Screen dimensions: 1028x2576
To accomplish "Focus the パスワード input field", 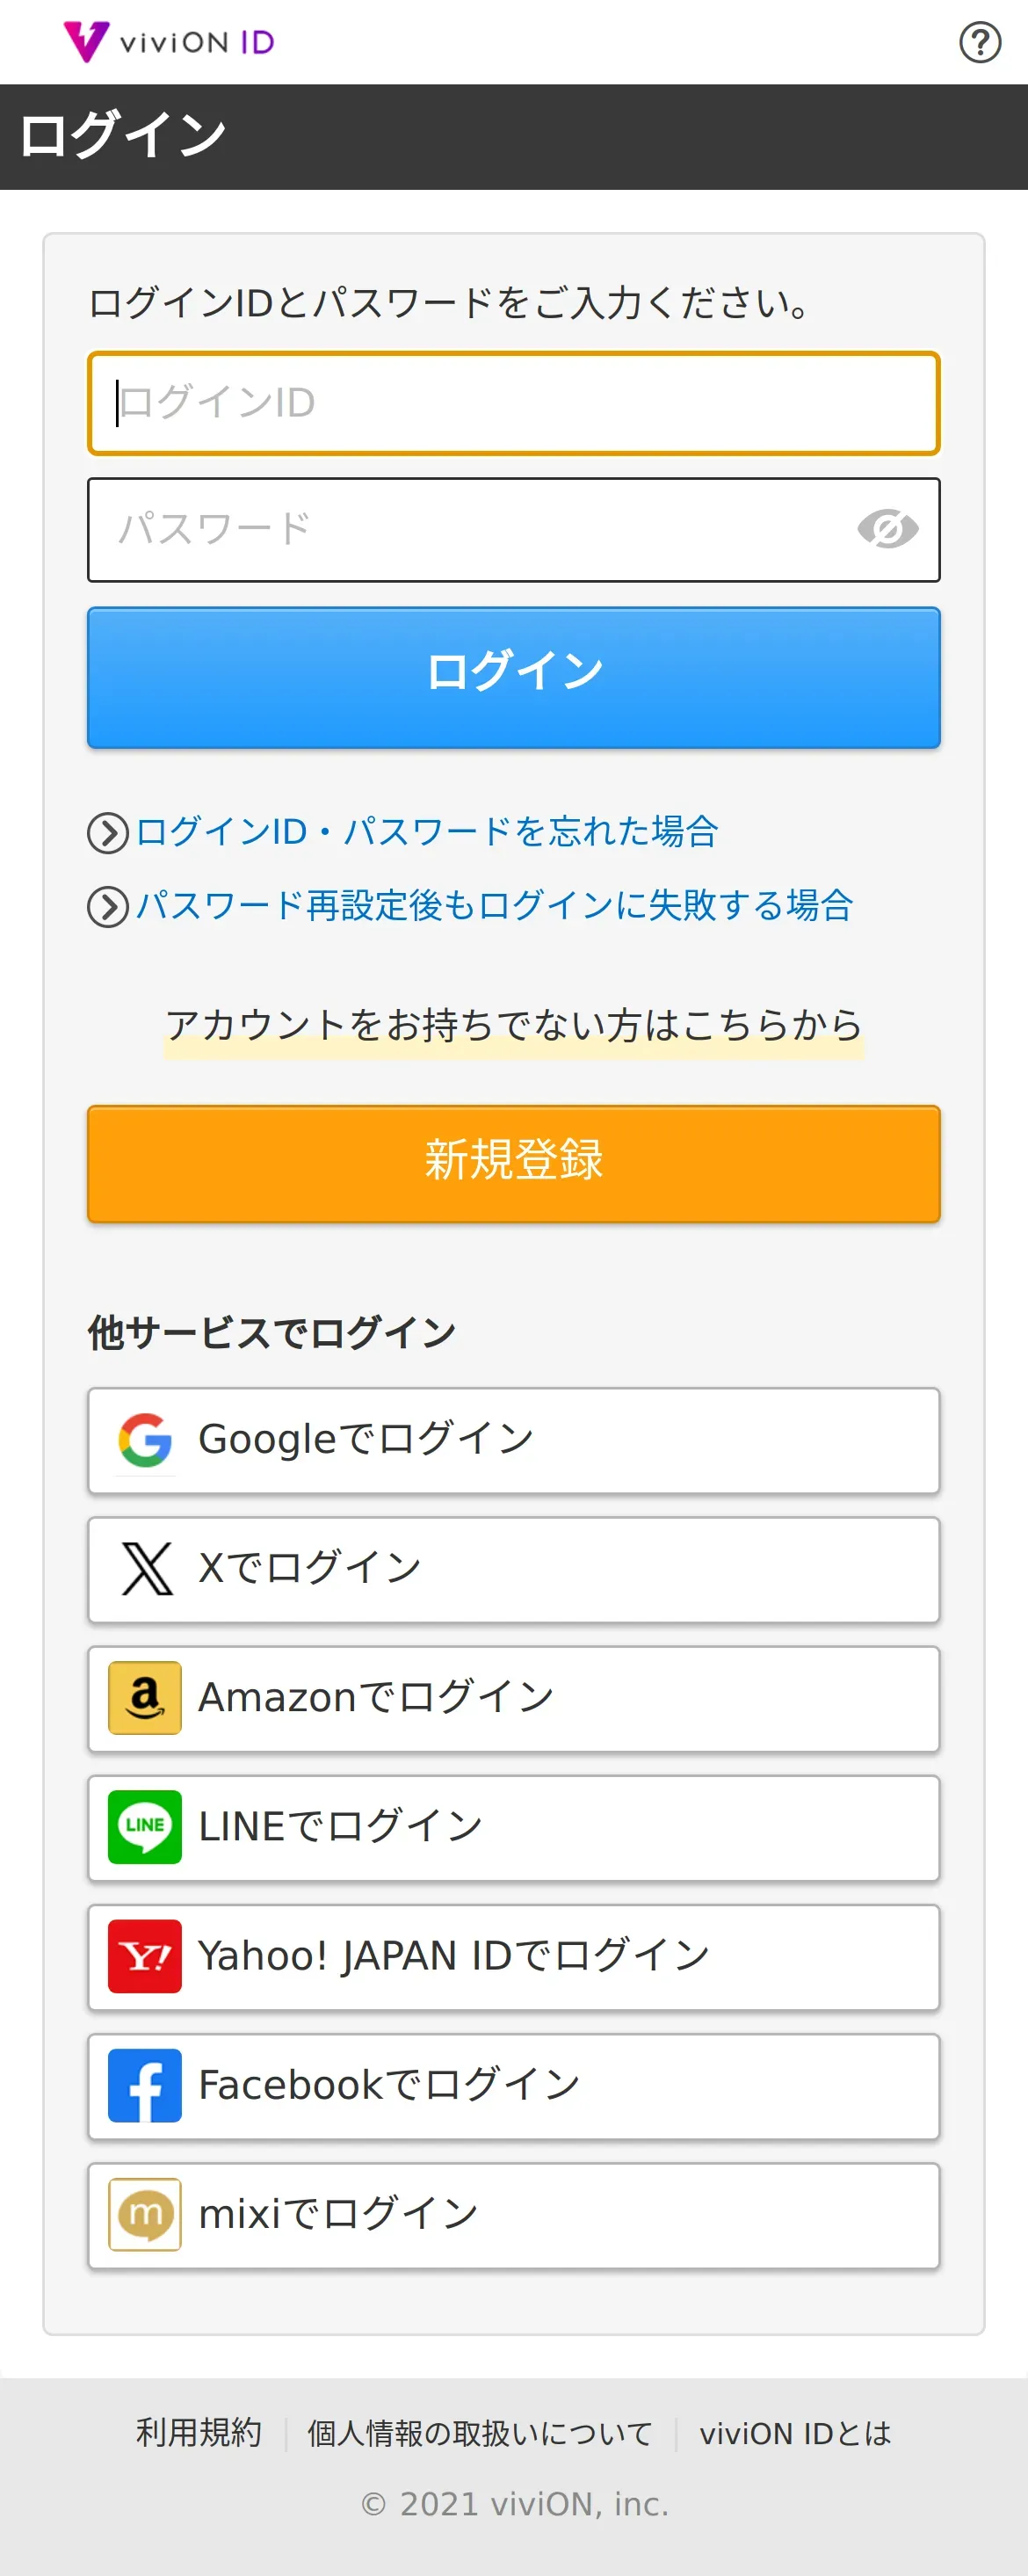I will click(x=470, y=529).
